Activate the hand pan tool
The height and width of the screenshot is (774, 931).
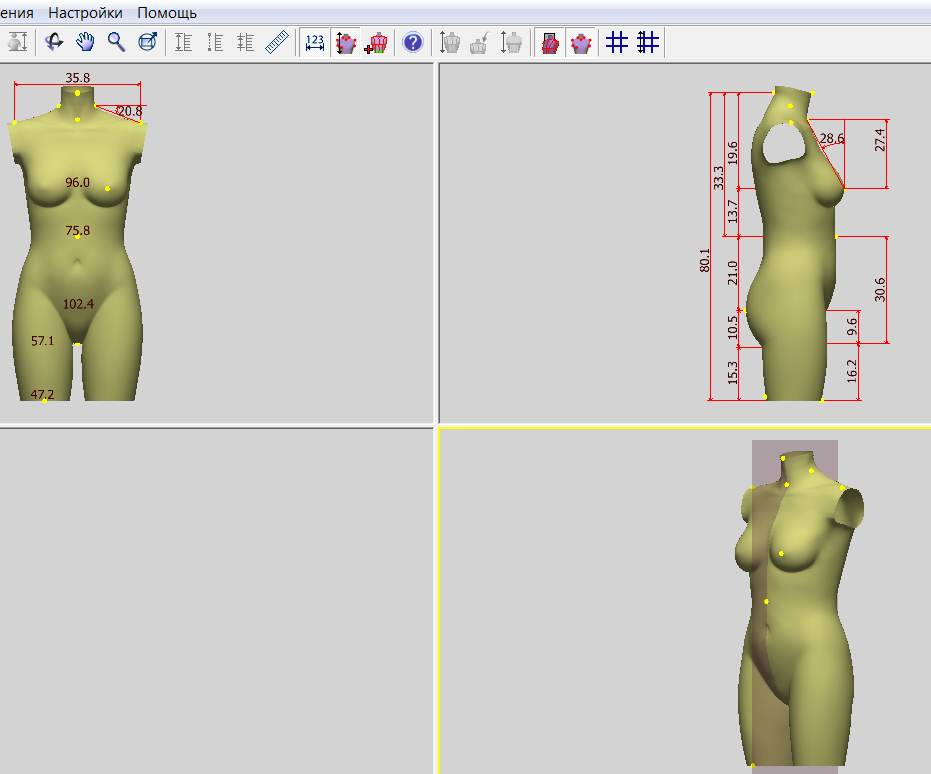coord(85,42)
